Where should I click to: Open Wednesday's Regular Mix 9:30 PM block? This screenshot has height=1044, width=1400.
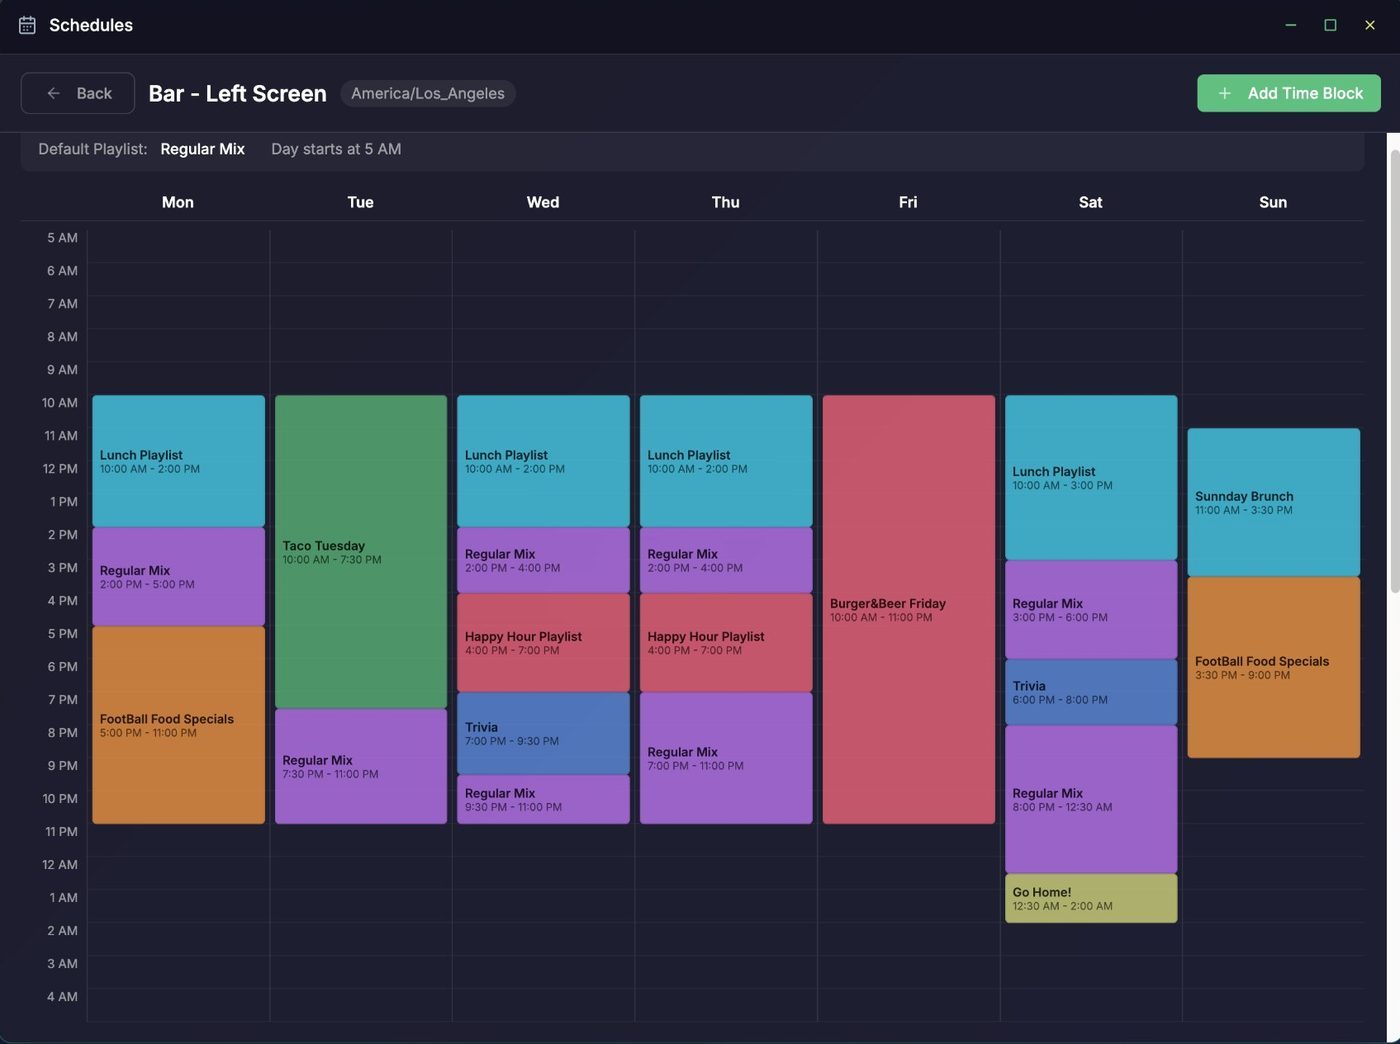543,799
